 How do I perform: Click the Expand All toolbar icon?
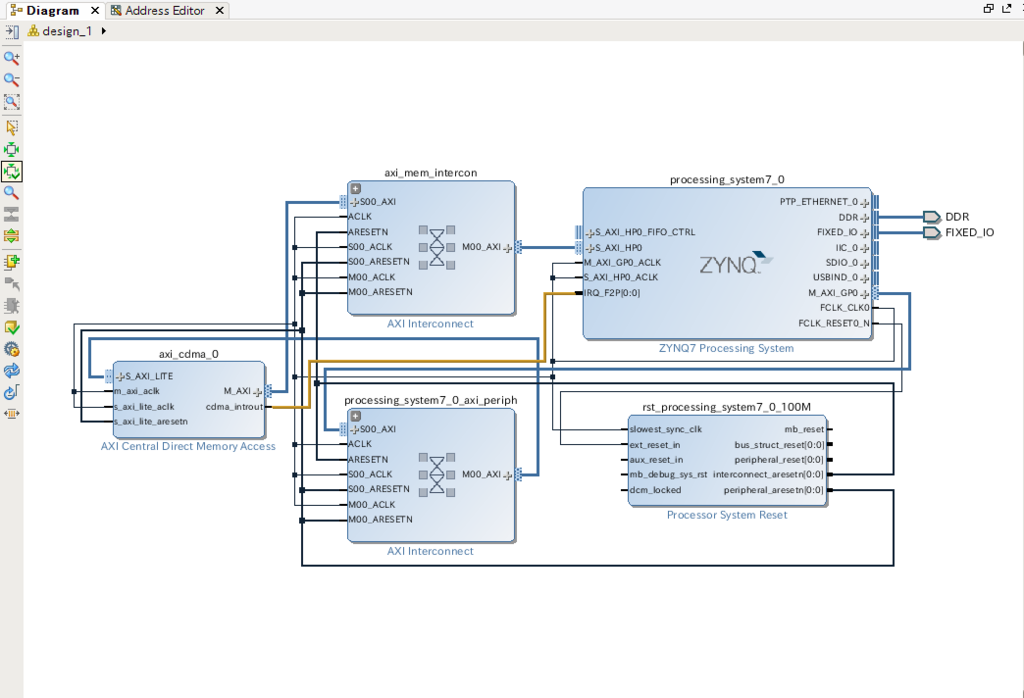tap(12, 236)
